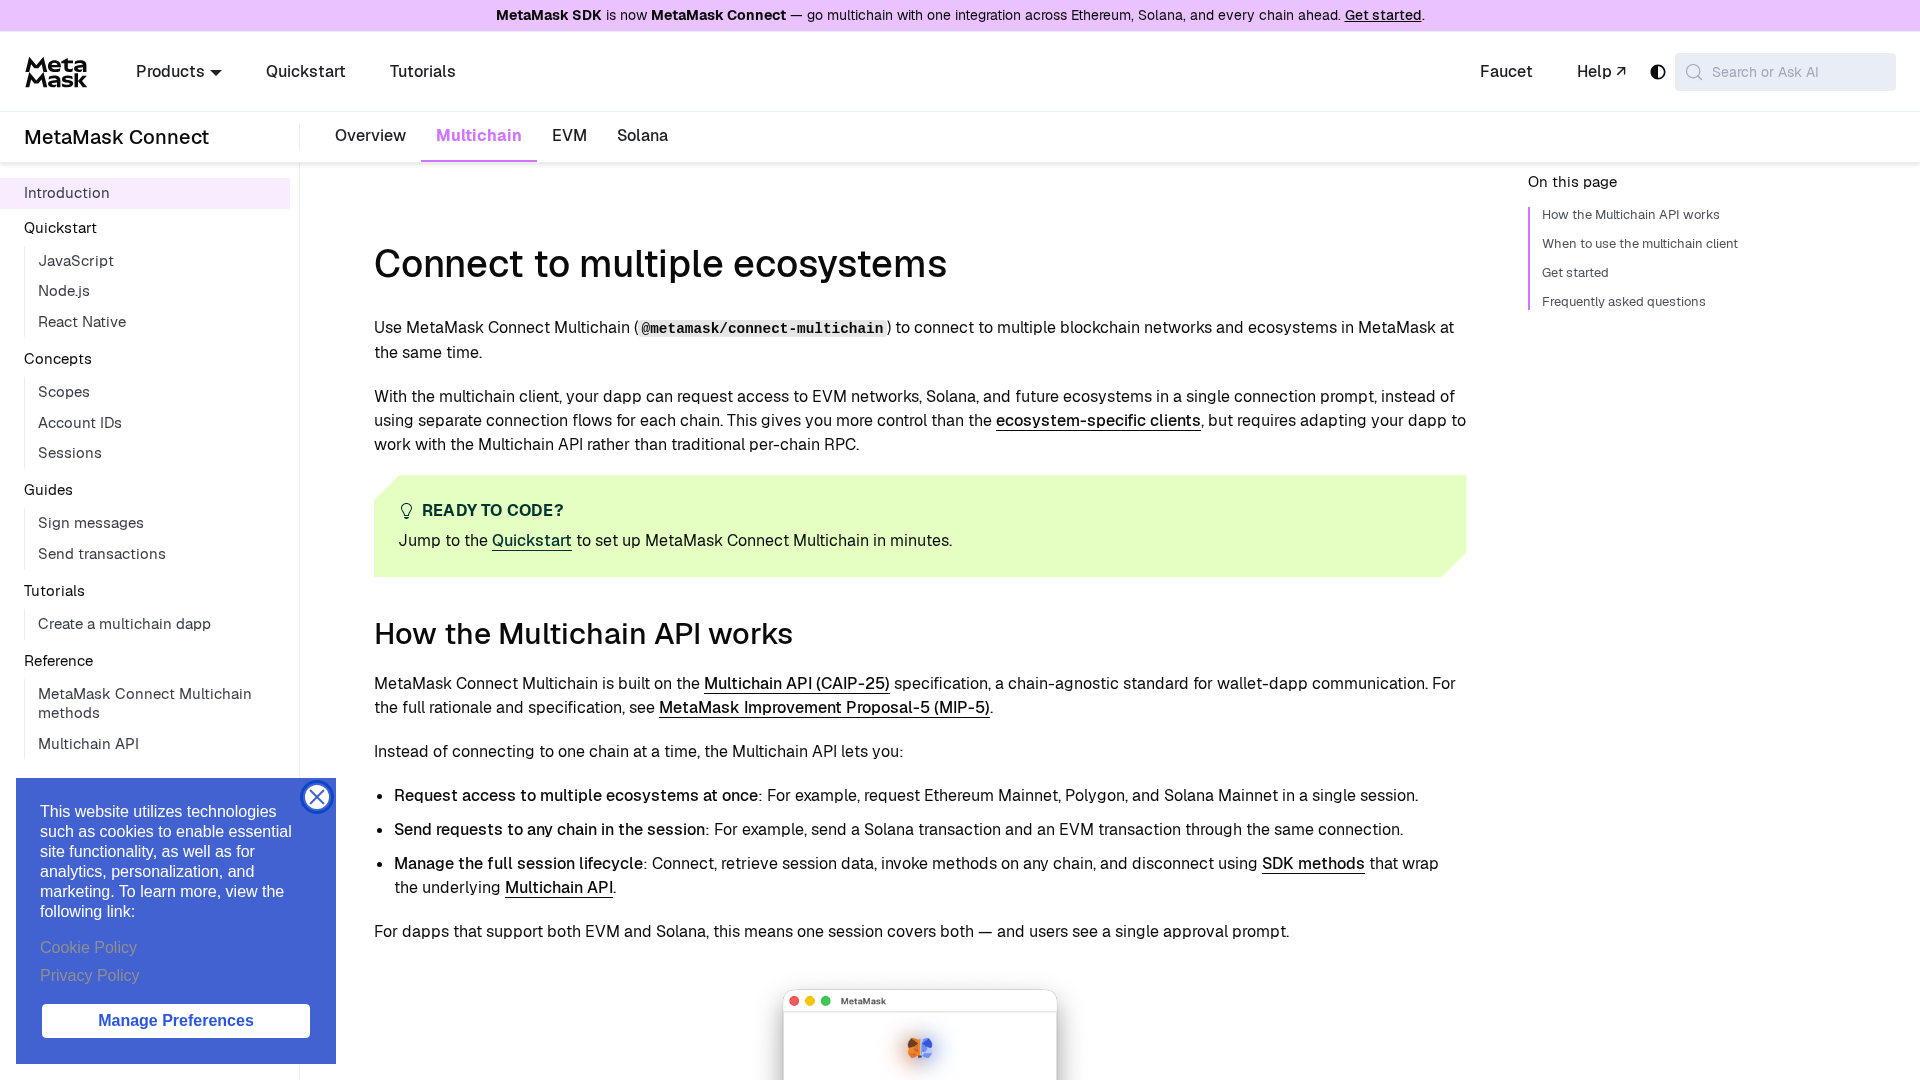Image resolution: width=1920 pixels, height=1080 pixels.
Task: Open the Products dropdown menu
Action: point(179,72)
